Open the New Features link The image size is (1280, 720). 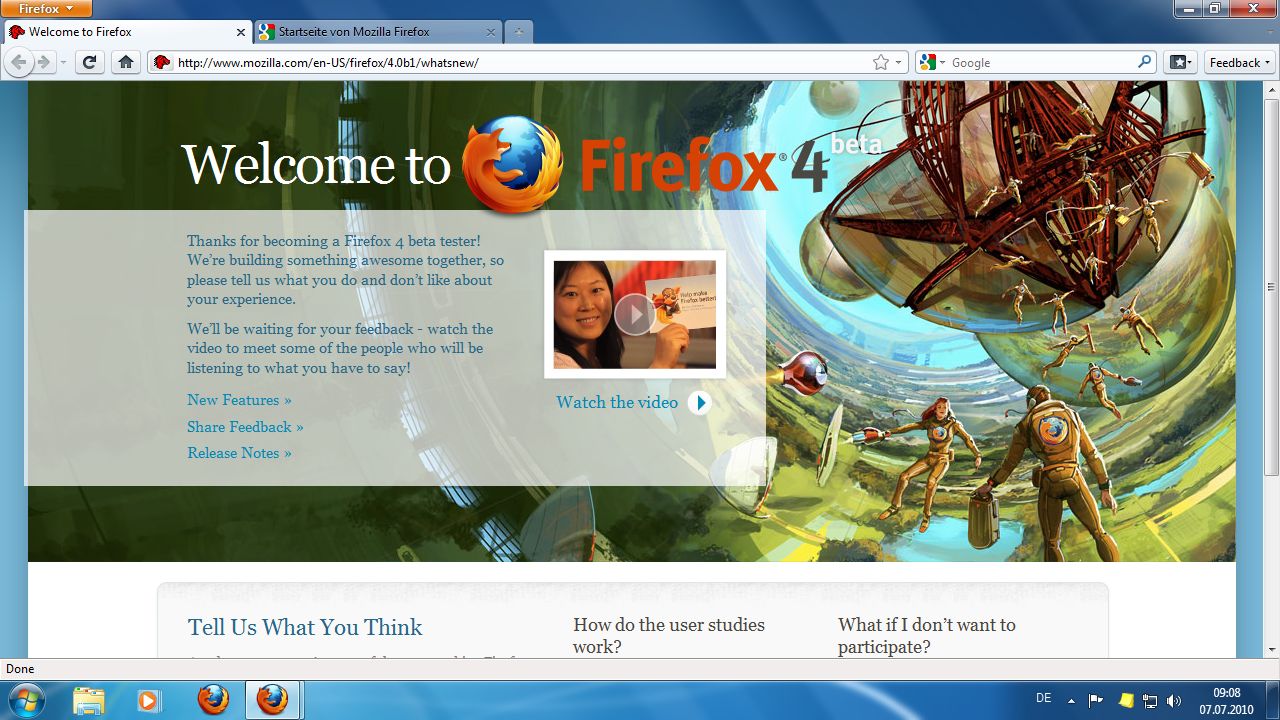click(x=238, y=400)
